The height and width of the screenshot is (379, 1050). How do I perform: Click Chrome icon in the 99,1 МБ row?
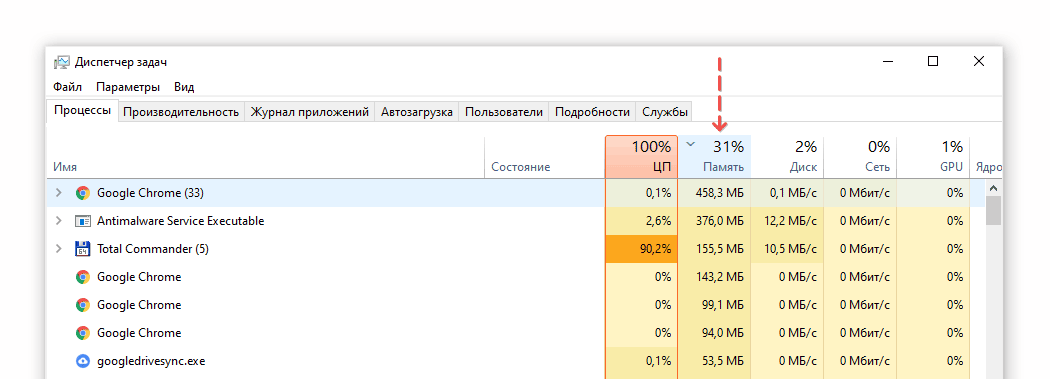coord(82,305)
